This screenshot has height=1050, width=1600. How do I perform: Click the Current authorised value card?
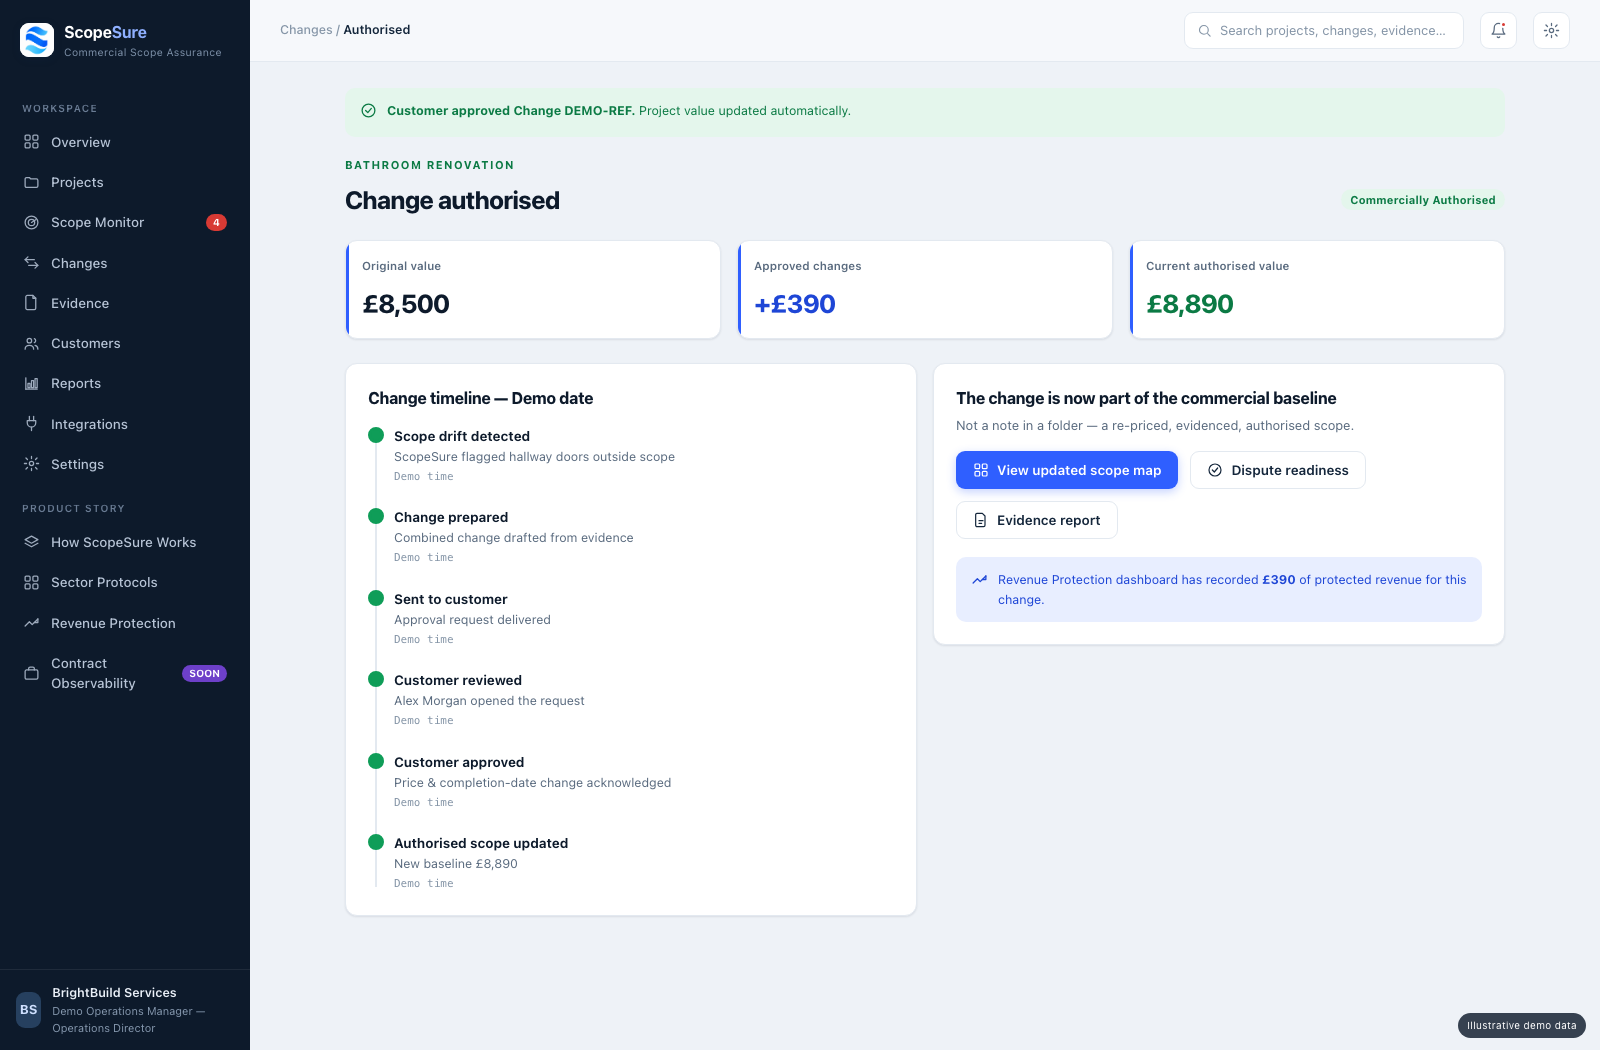(1317, 290)
